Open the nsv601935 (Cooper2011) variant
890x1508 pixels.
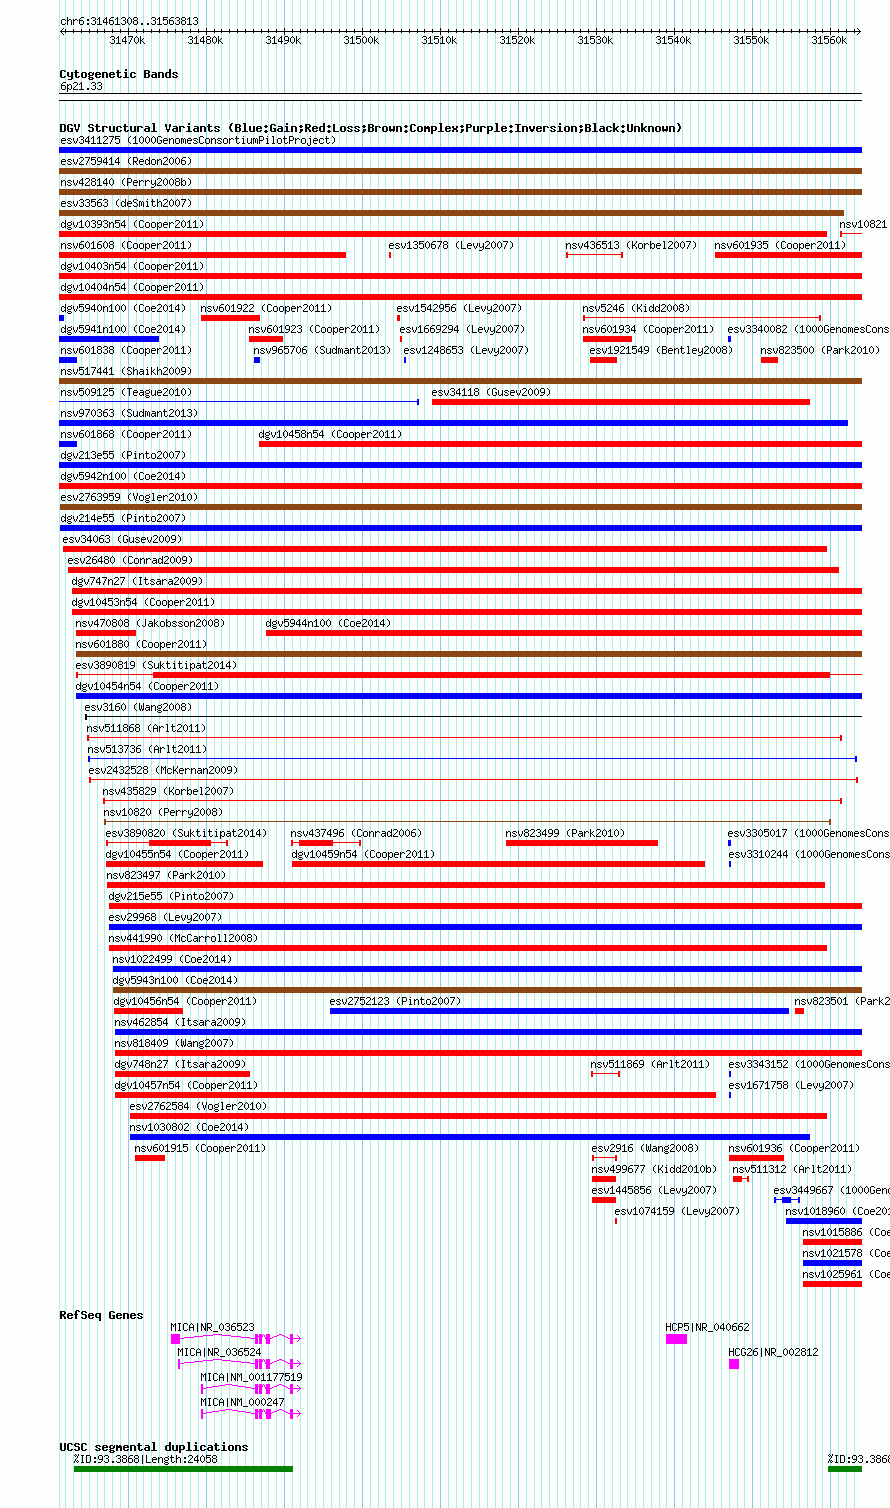tap(780, 245)
